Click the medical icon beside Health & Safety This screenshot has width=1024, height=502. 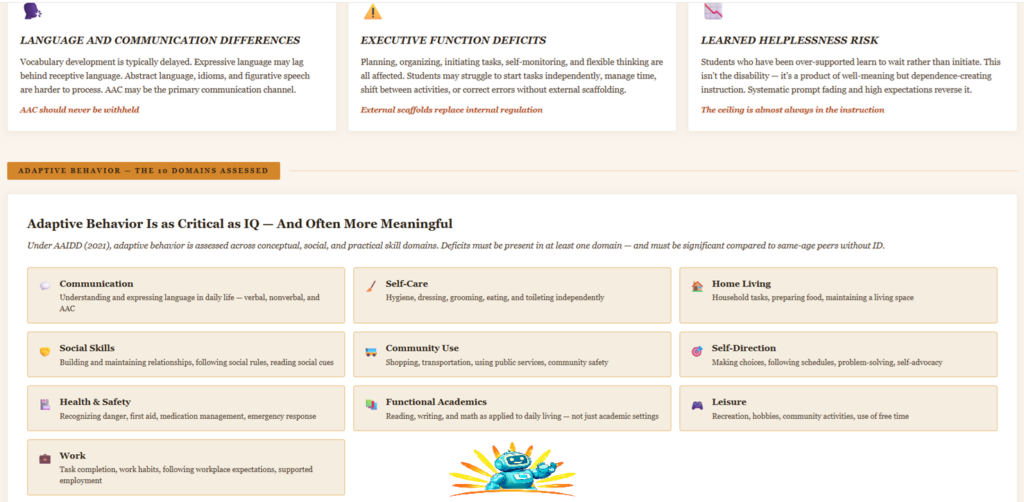coord(44,405)
